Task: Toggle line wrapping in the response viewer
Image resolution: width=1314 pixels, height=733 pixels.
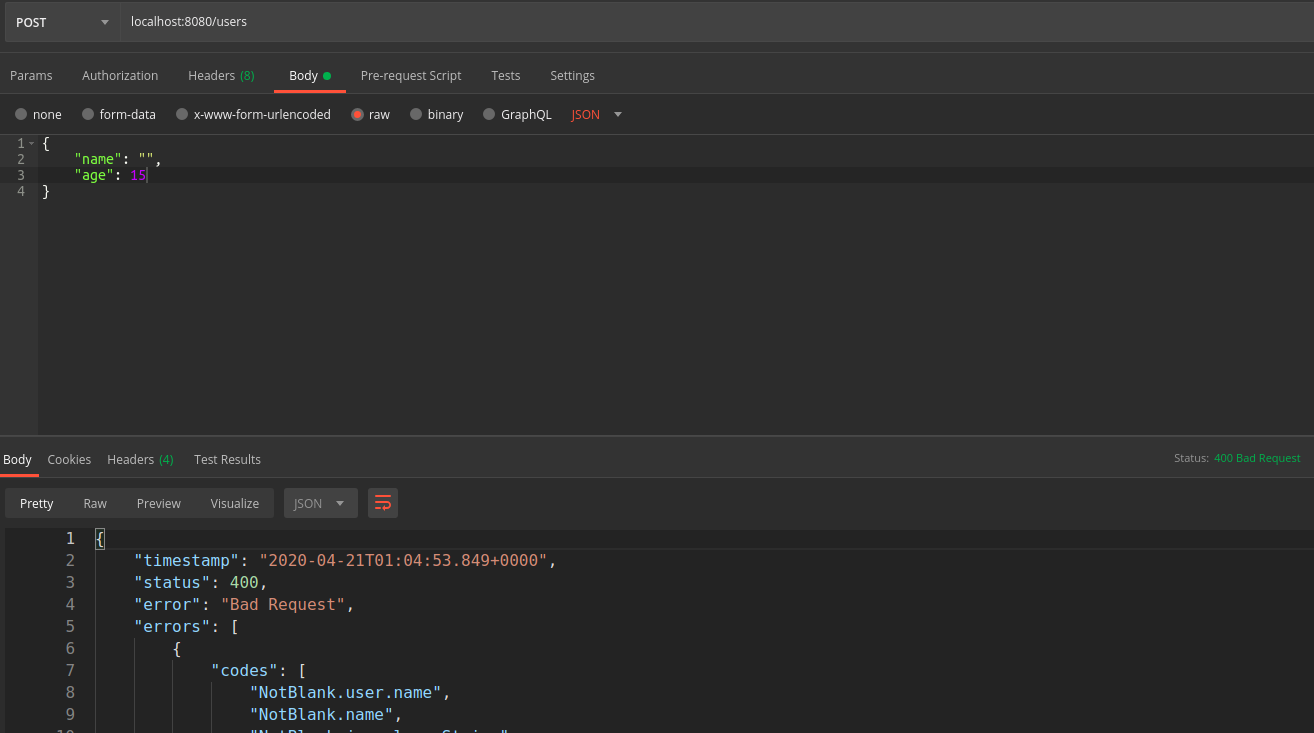Action: click(382, 503)
